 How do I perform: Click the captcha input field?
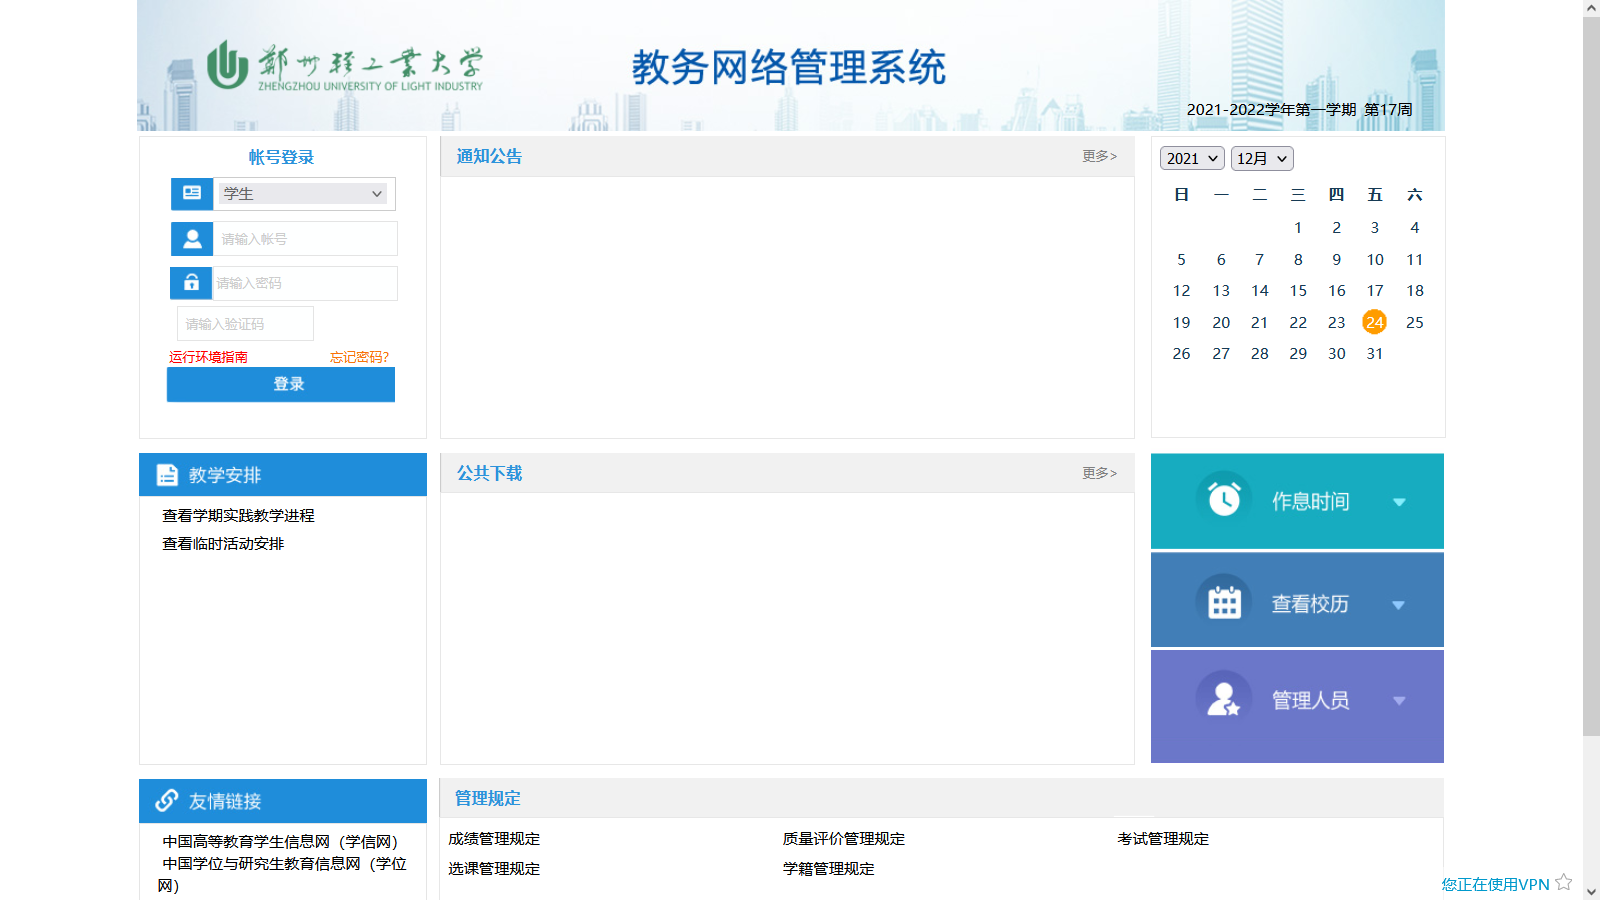pos(243,322)
